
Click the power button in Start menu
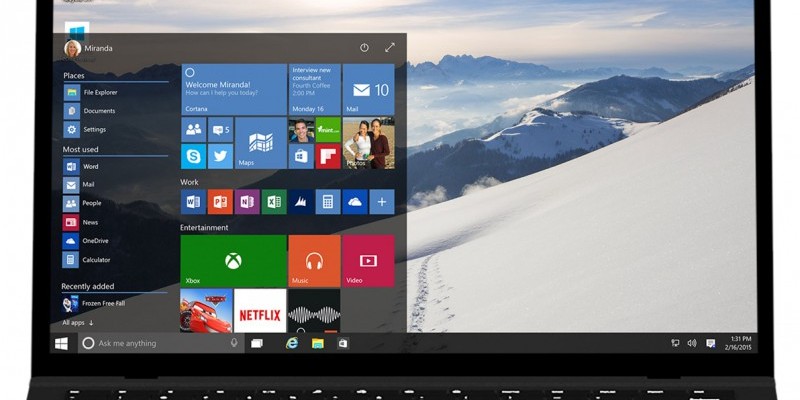(364, 47)
